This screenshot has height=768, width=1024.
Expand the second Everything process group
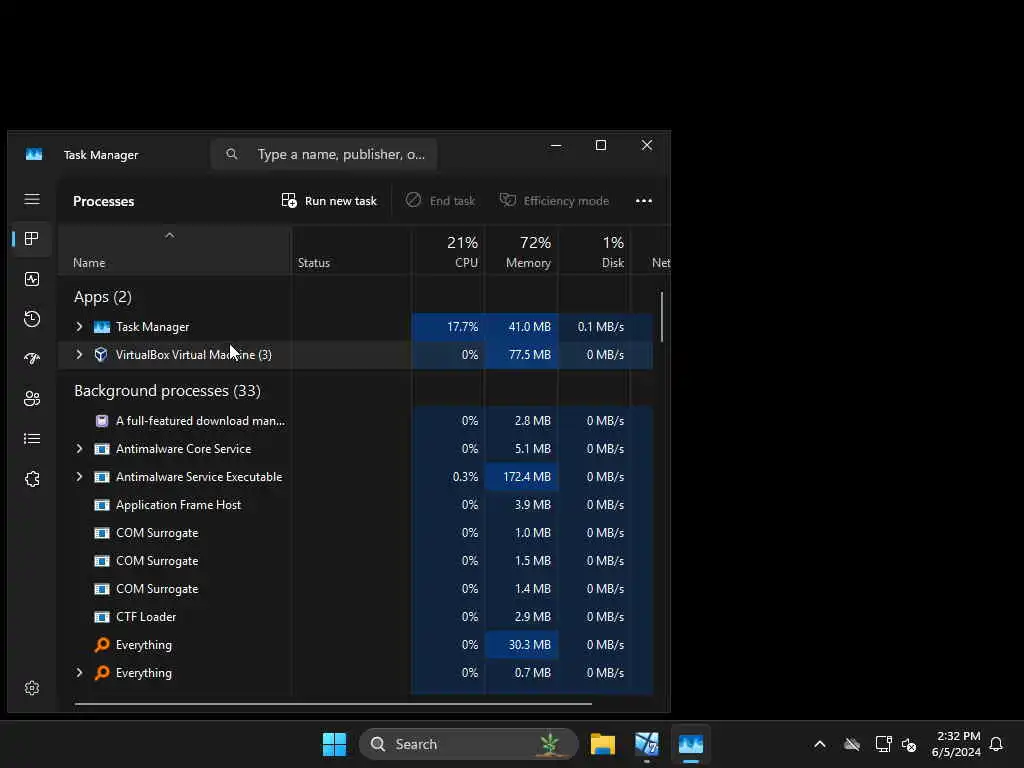(x=79, y=673)
